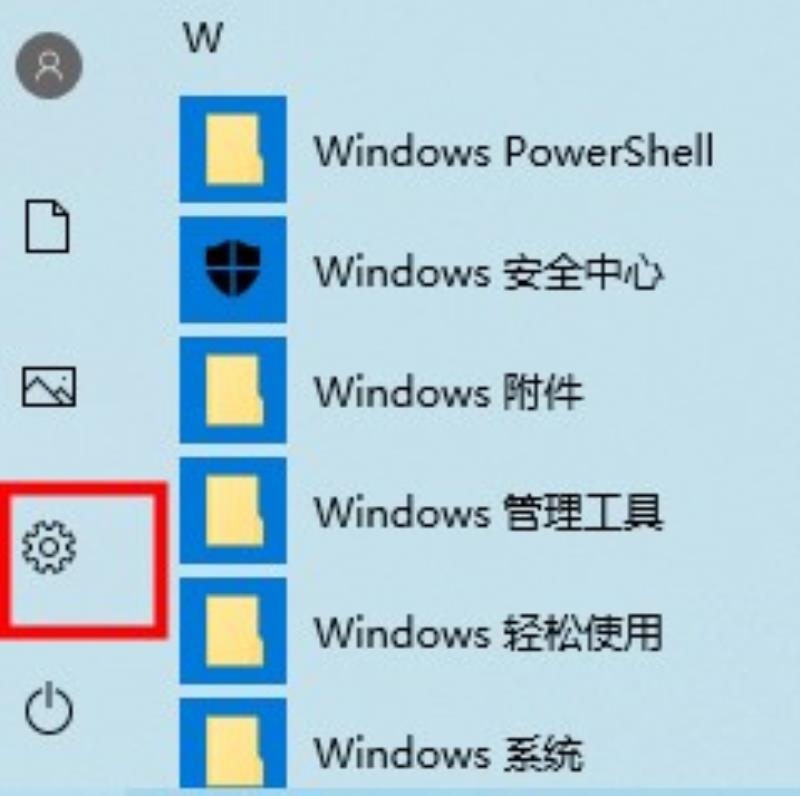Open the Documents icon in sidebar
This screenshot has width=800, height=796.
tap(47, 226)
